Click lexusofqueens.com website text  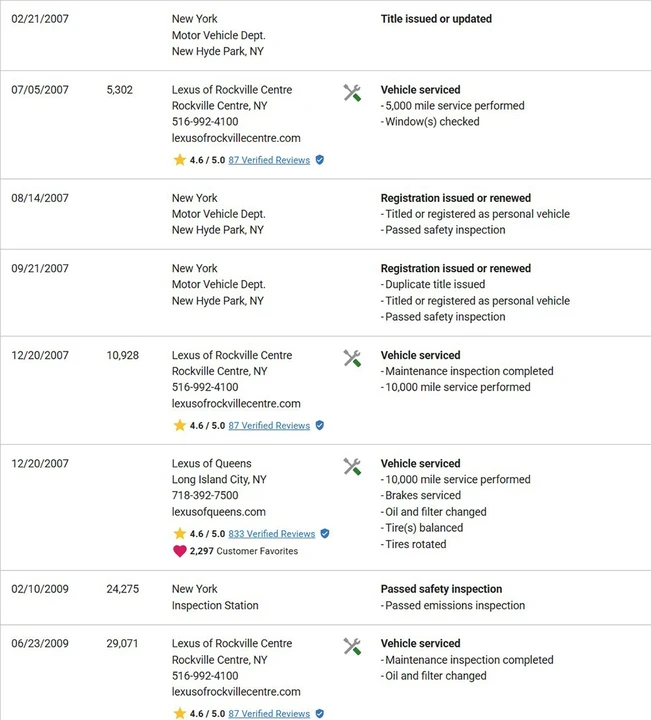(x=219, y=512)
